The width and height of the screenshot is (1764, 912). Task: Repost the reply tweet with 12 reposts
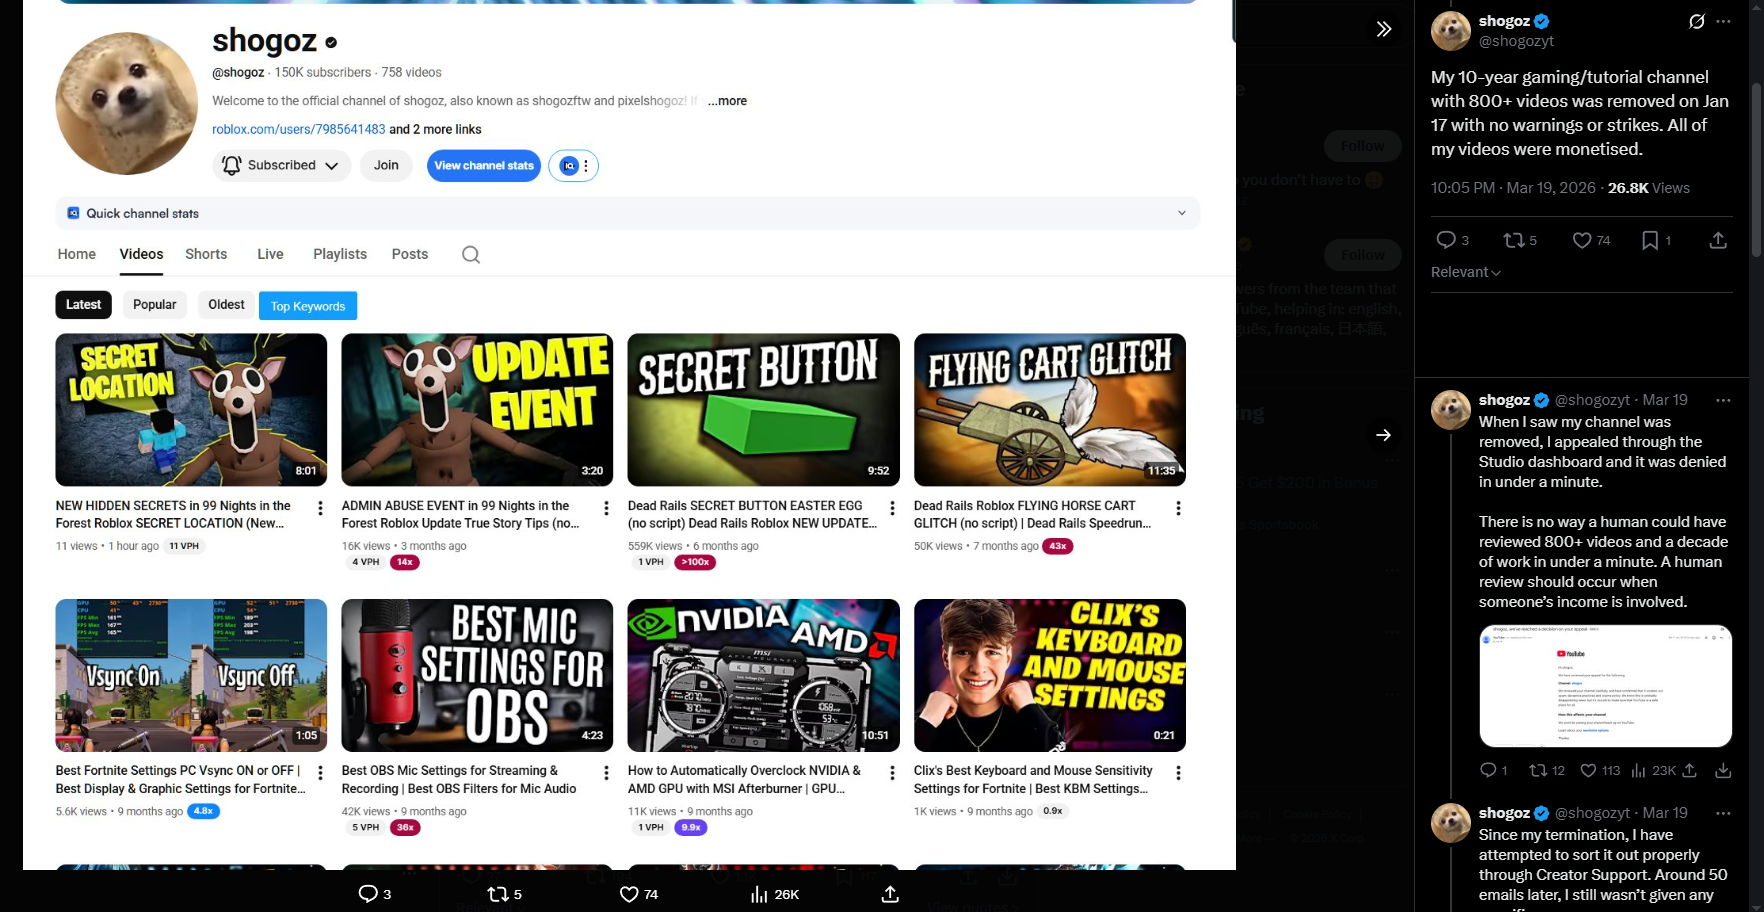click(x=1538, y=770)
